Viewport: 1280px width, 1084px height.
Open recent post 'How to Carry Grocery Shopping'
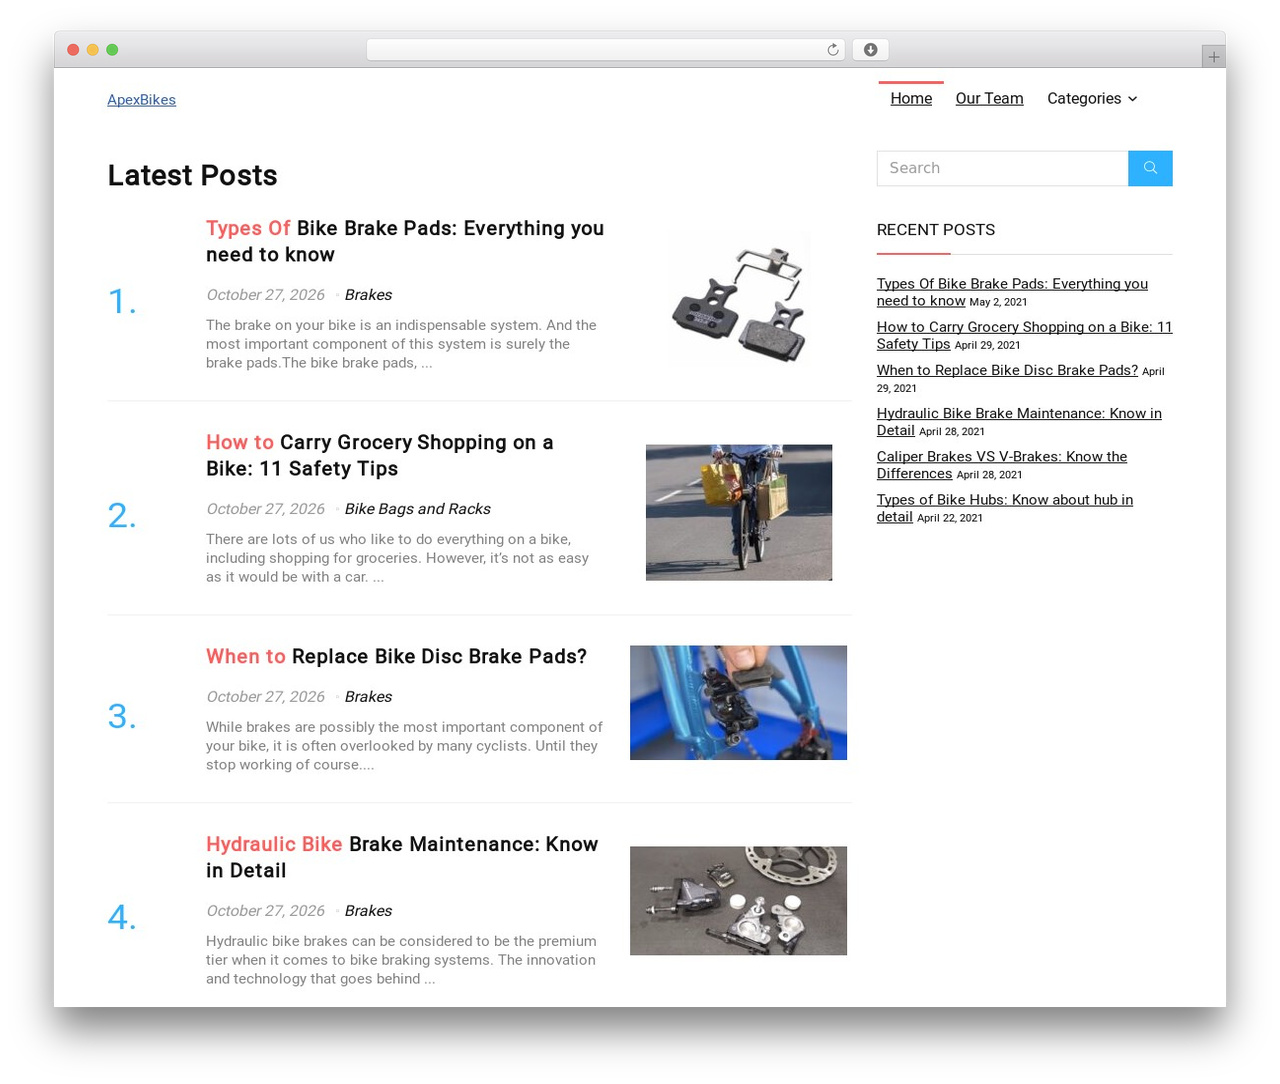coord(1024,335)
